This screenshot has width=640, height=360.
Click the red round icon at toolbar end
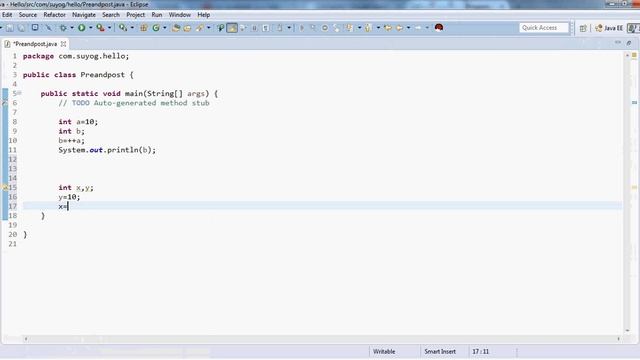[439, 27]
